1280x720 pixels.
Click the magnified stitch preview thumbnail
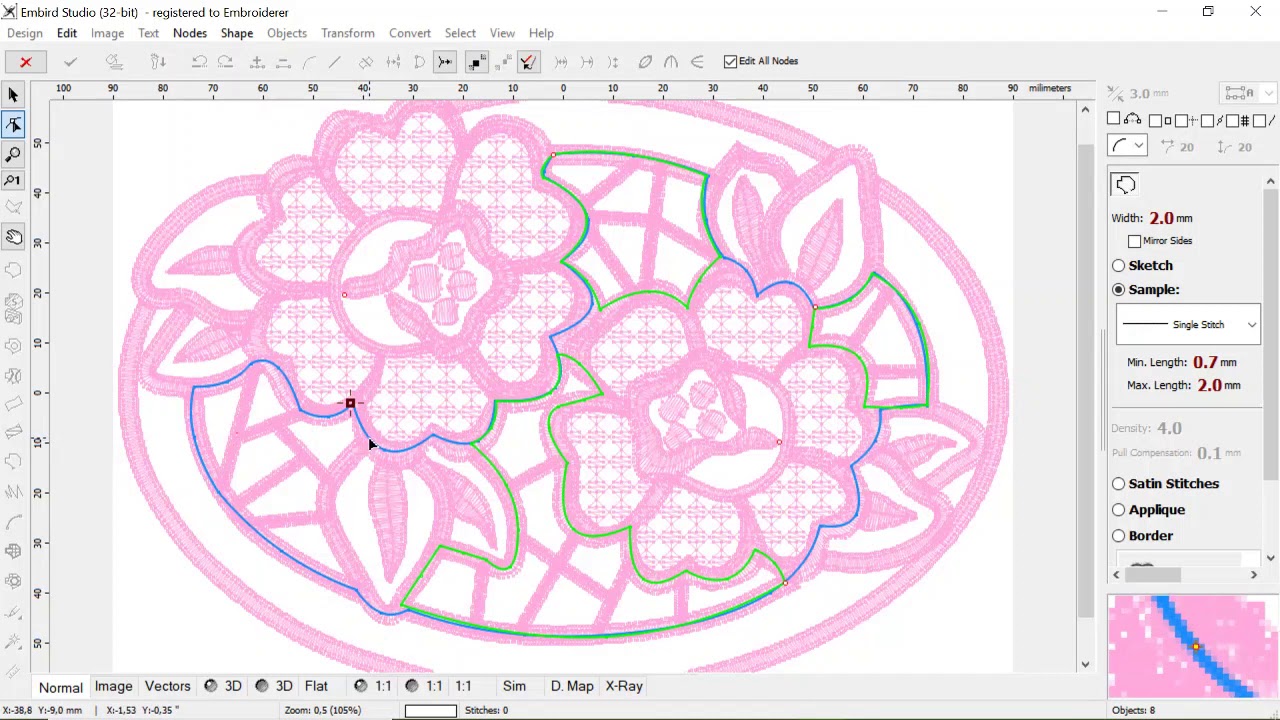coord(1192,646)
